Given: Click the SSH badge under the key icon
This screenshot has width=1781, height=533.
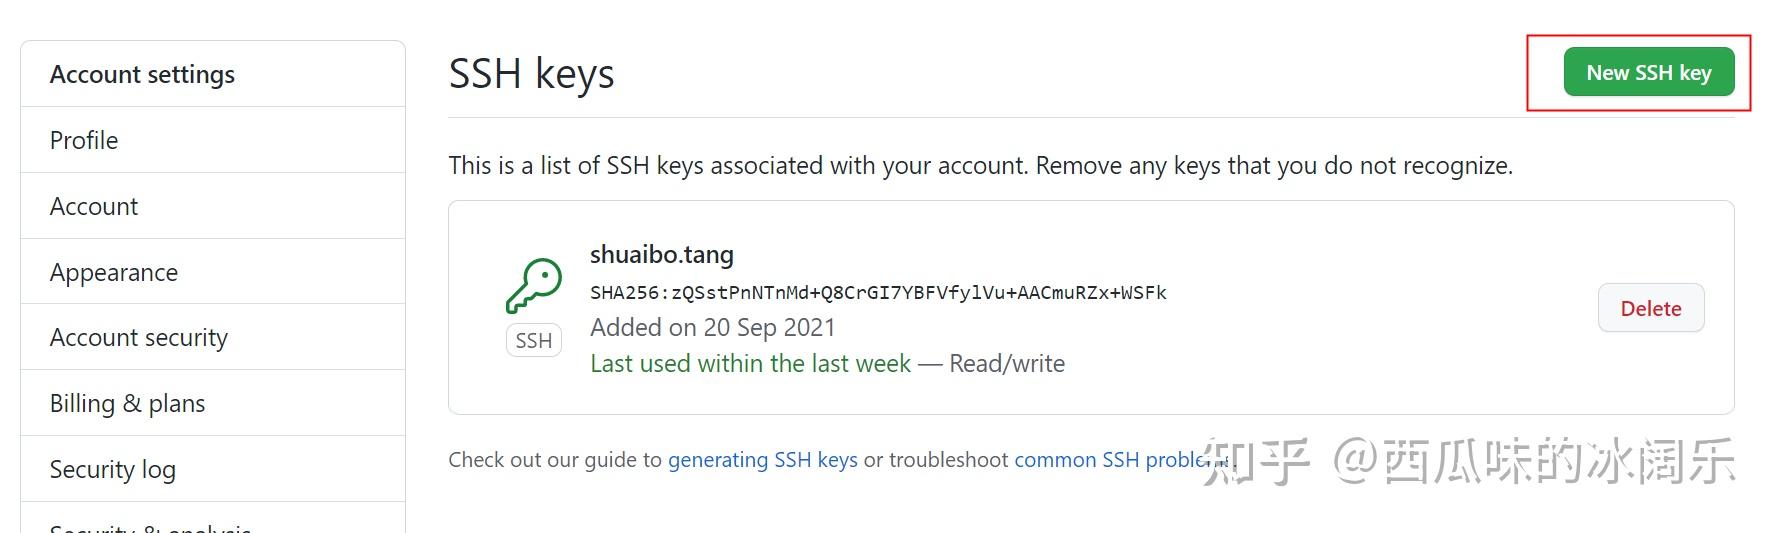Looking at the screenshot, I should tap(534, 341).
